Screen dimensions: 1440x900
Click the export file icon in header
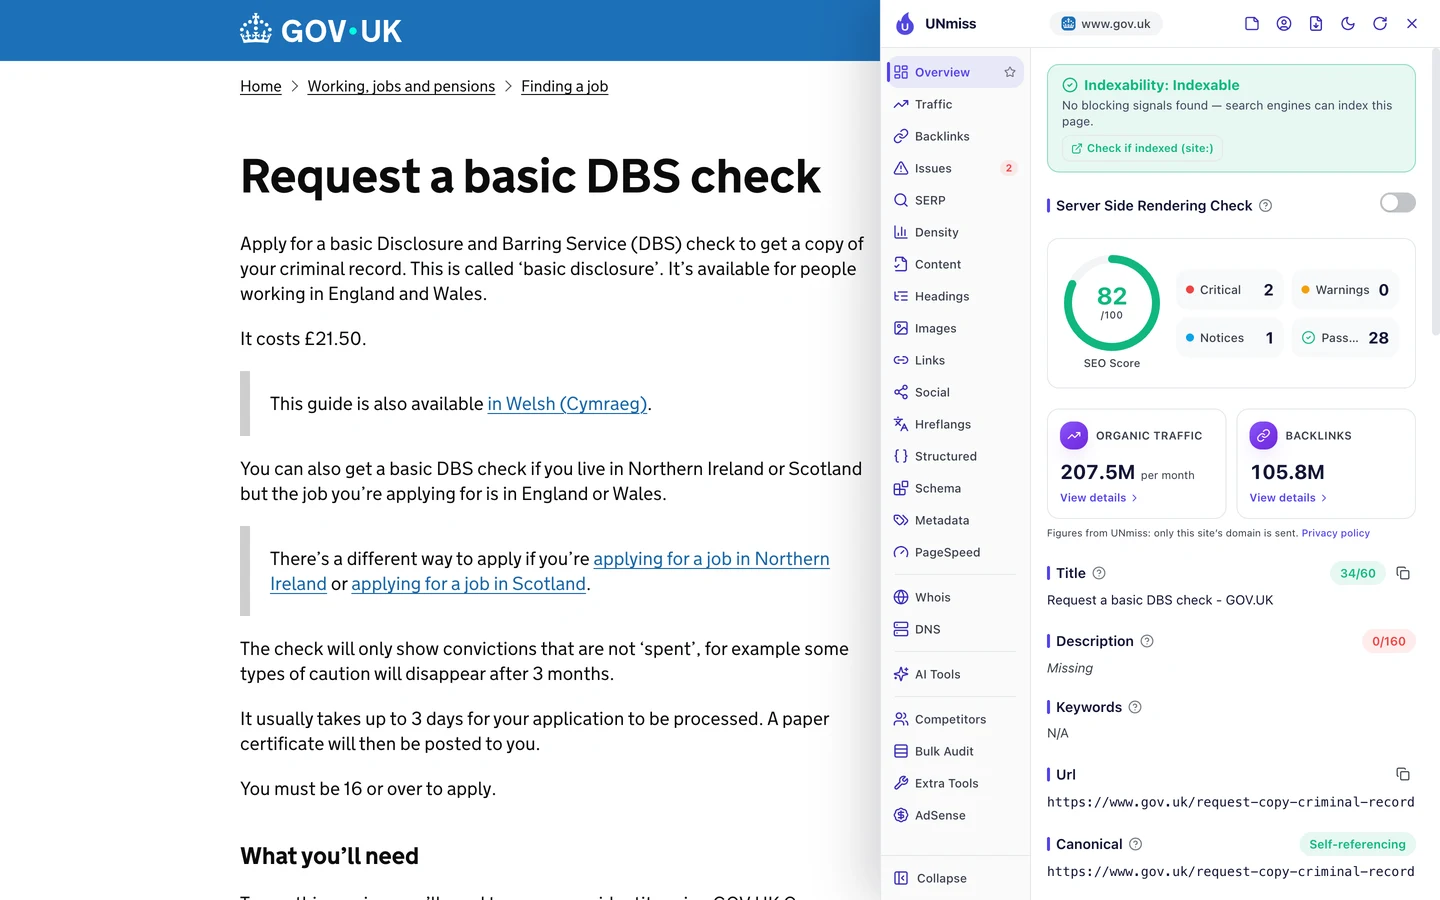[x=1316, y=23]
